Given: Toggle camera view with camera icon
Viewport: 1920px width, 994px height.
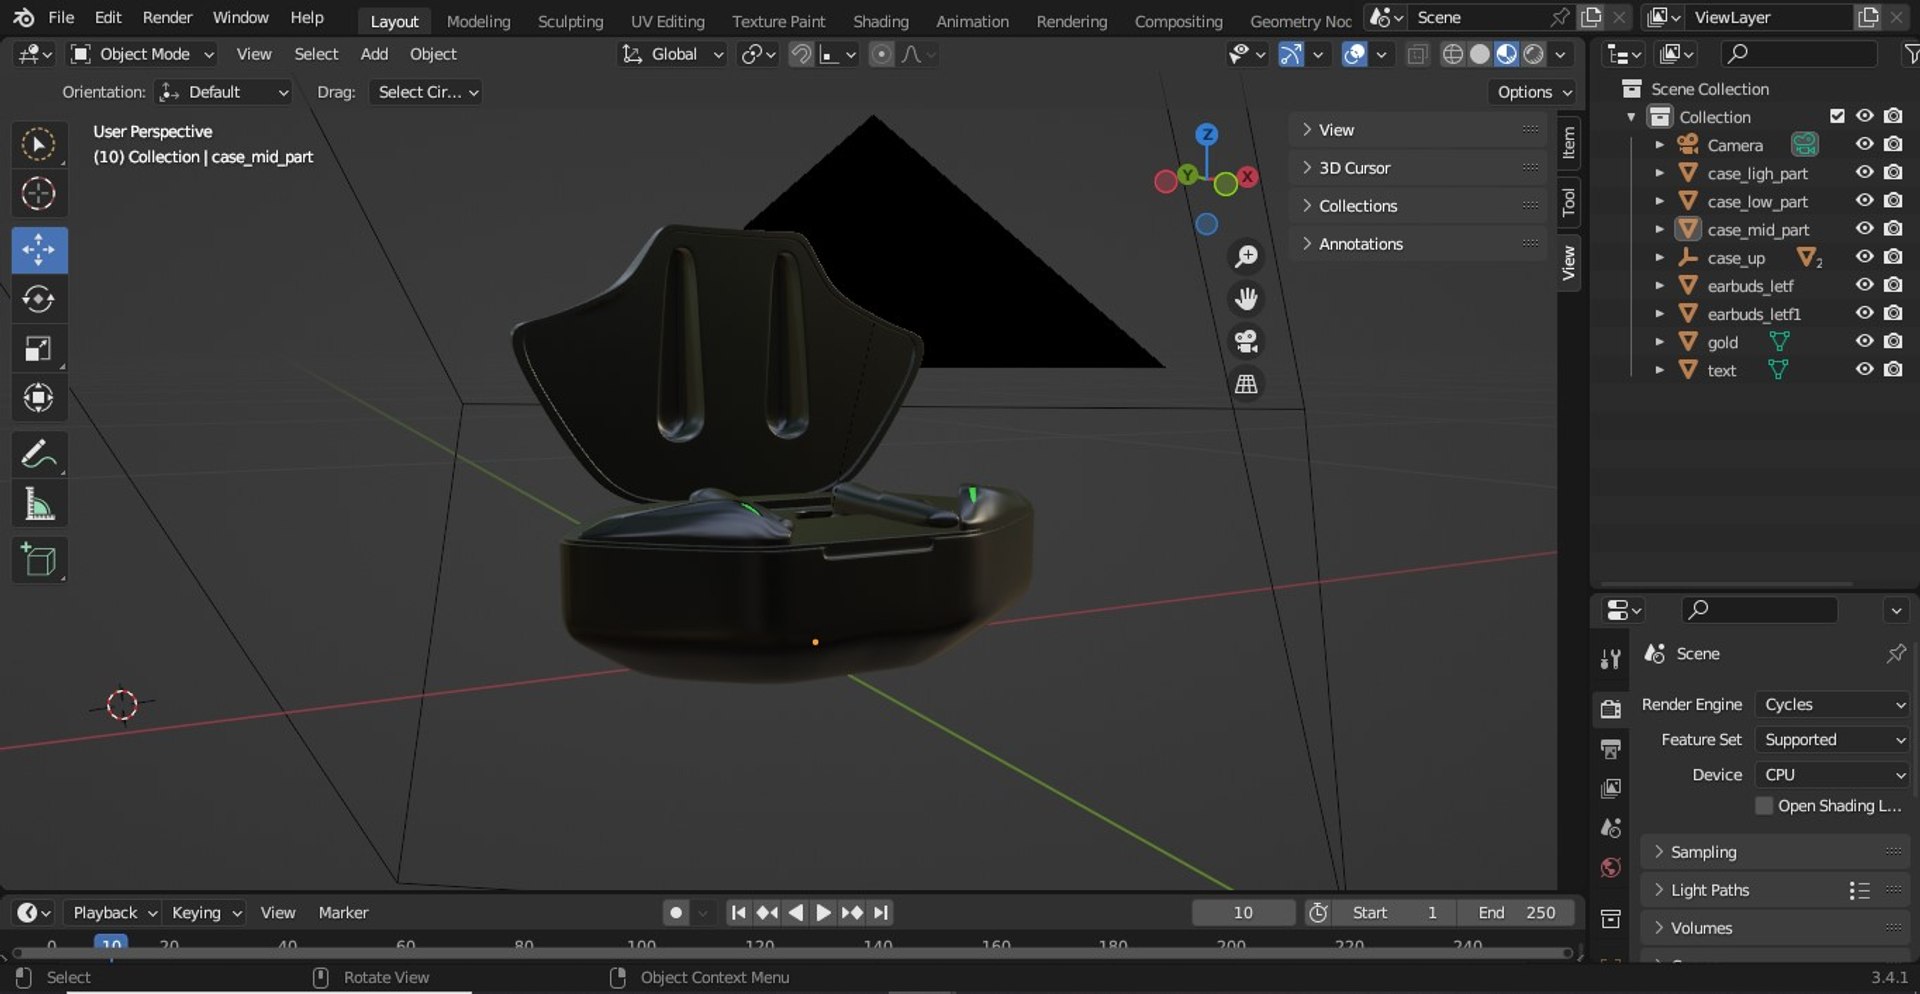Looking at the screenshot, I should 1246,342.
